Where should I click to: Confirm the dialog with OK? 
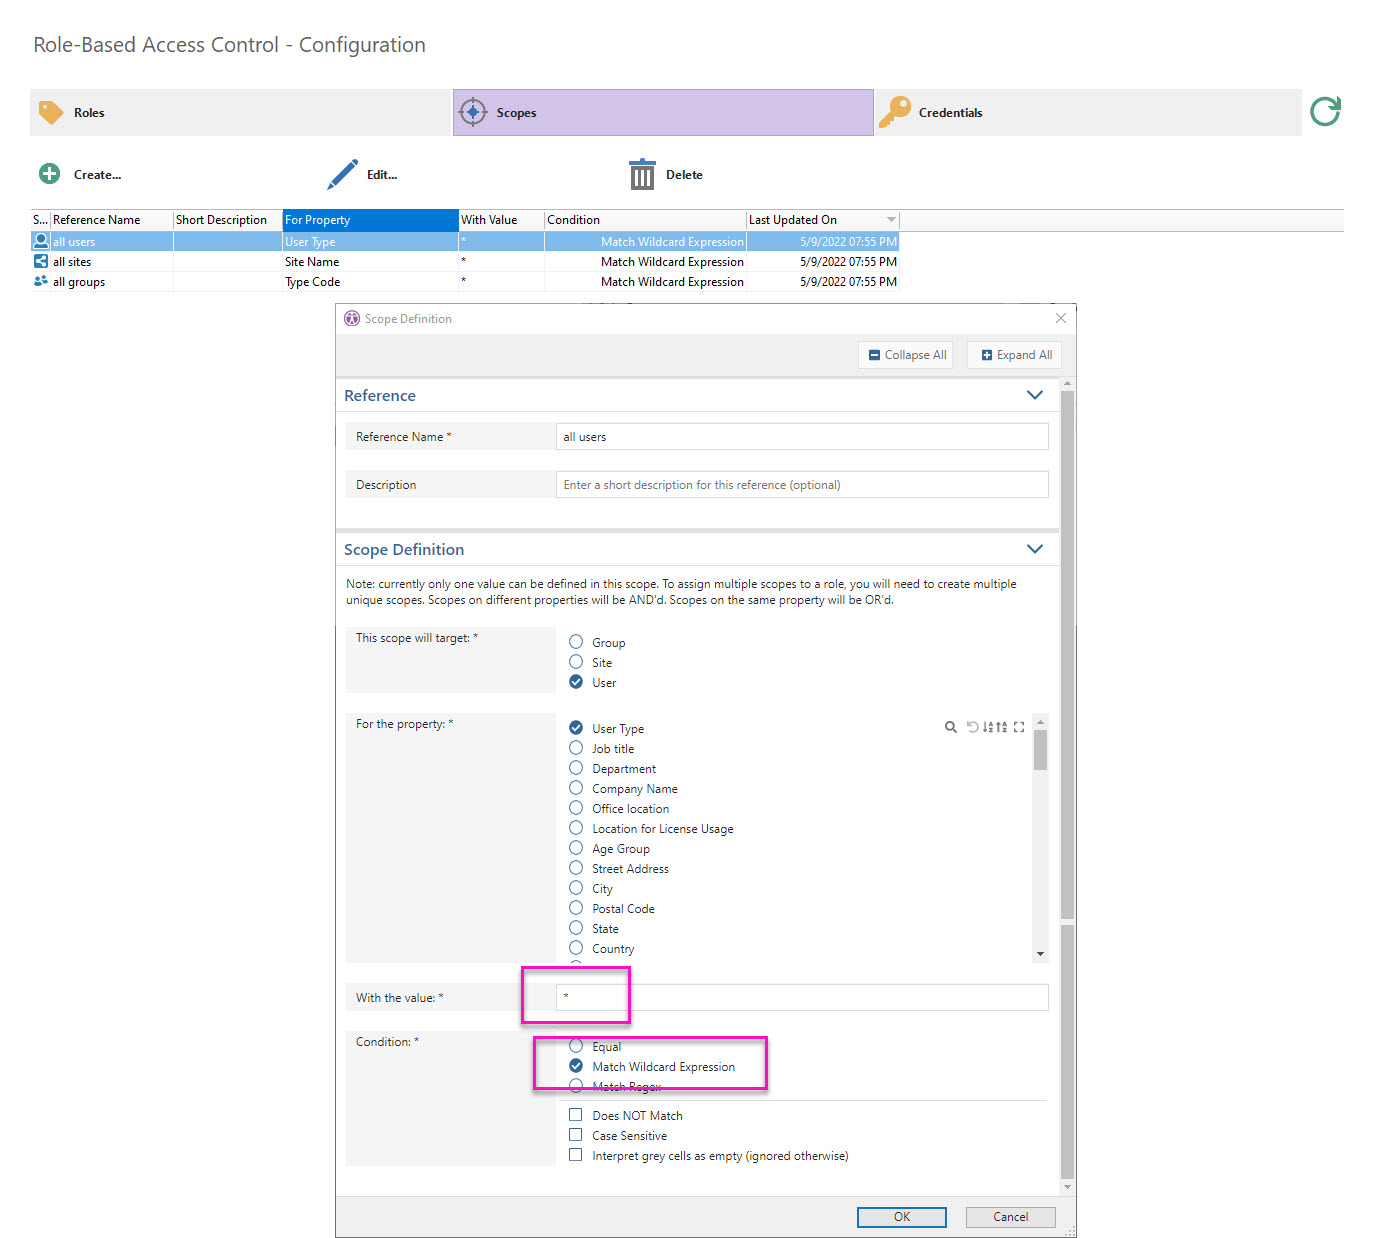[x=901, y=1217]
